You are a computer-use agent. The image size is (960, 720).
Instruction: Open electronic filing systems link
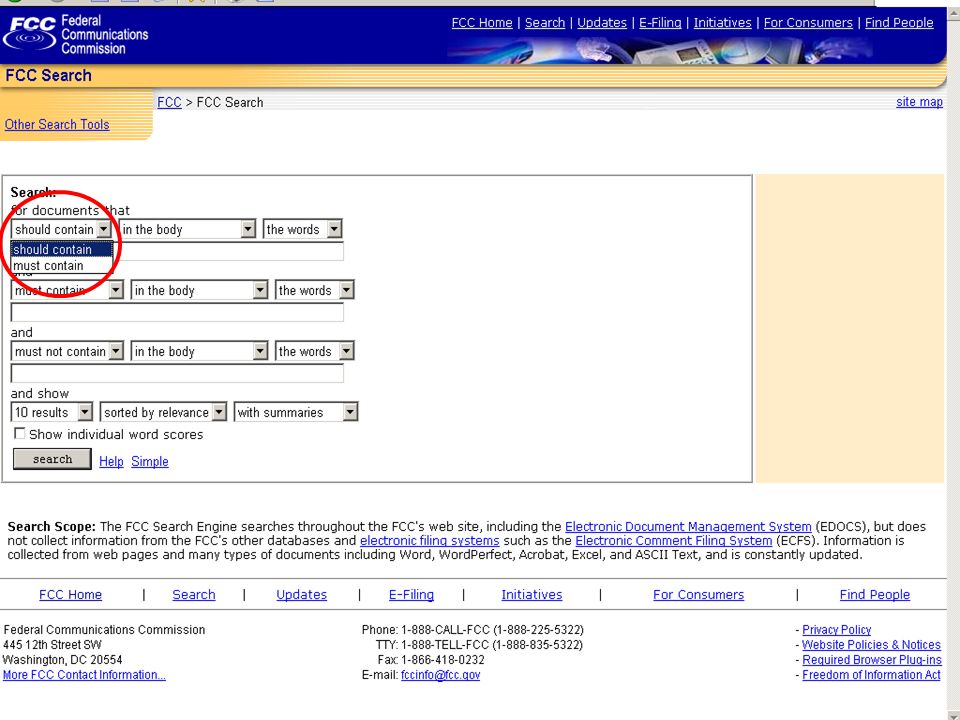pyautogui.click(x=430, y=541)
